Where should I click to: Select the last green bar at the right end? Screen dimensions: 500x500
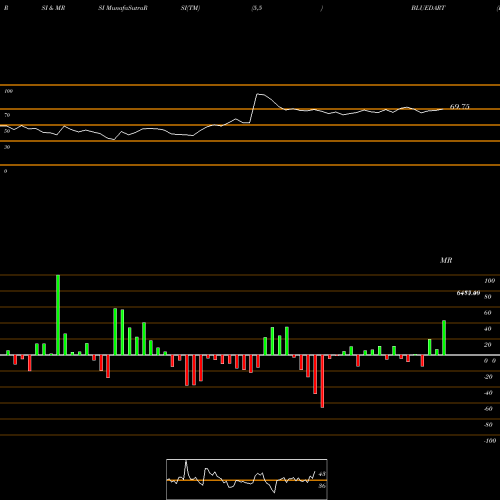click(x=444, y=338)
